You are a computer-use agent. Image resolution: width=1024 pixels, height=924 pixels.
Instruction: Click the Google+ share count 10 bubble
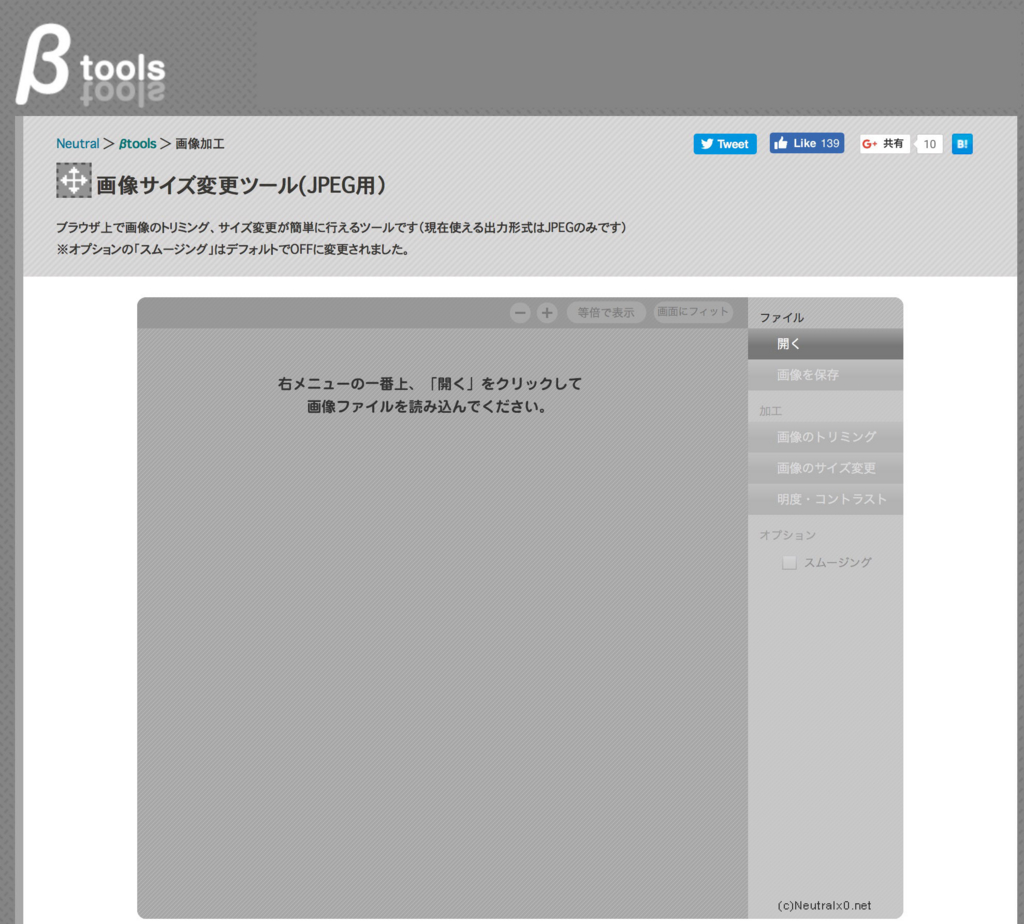(930, 144)
